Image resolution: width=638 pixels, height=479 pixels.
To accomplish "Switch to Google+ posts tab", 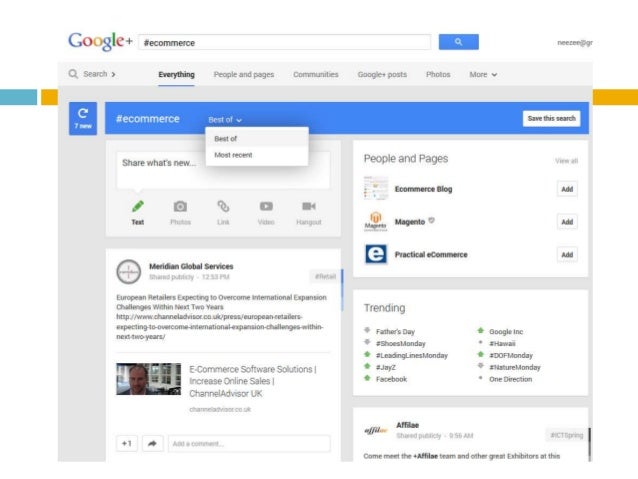I will point(382,74).
